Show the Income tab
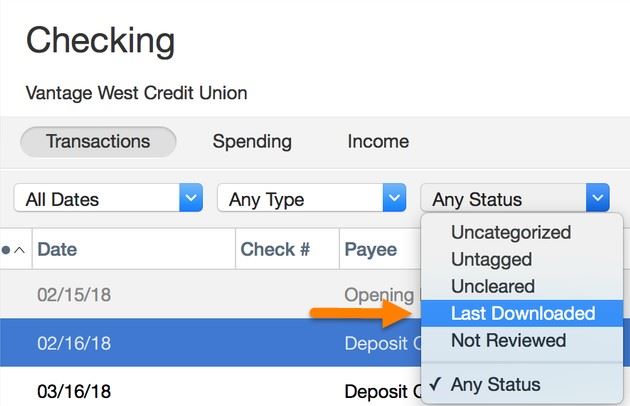 pyautogui.click(x=378, y=141)
